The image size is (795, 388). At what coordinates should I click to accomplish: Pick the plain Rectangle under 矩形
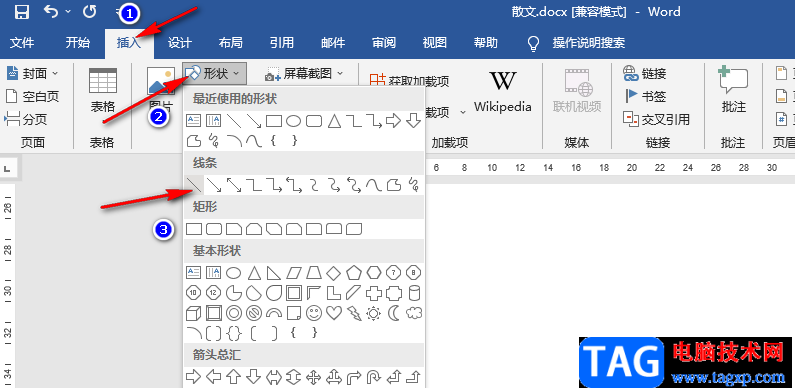194,229
